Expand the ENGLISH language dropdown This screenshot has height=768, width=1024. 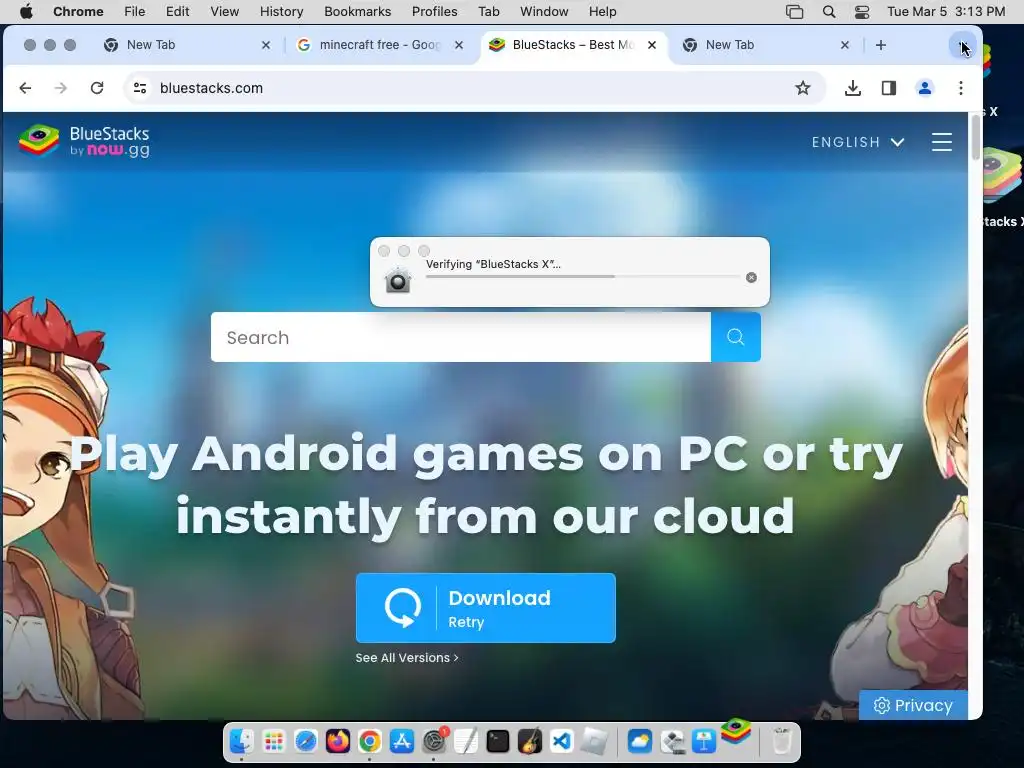[x=857, y=142]
